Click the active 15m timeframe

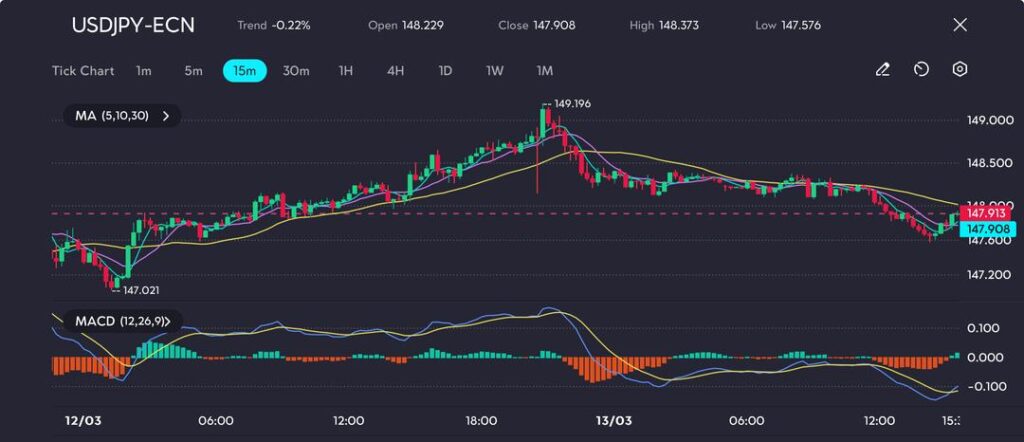(244, 71)
